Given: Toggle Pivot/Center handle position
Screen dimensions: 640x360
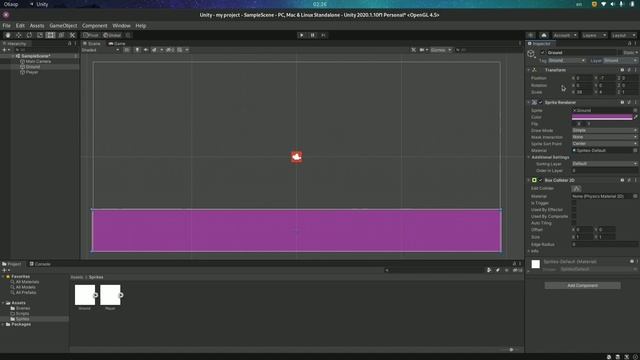Looking at the screenshot, I should 91,35.
